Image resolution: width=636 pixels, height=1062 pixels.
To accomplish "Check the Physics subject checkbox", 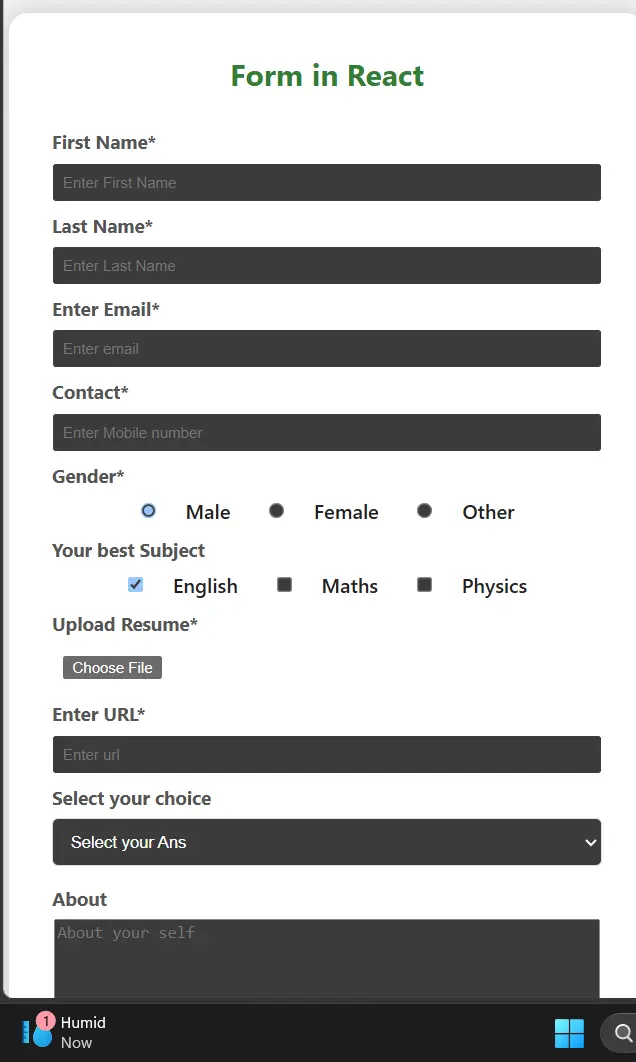I will [424, 585].
